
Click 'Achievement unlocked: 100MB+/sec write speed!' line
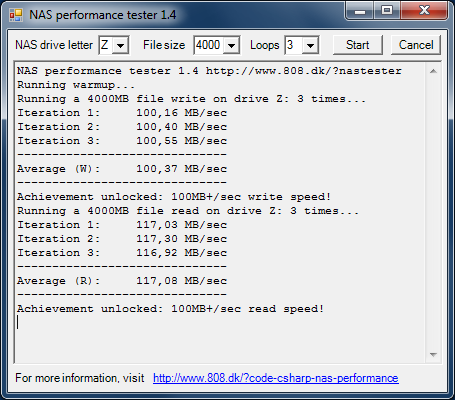coord(174,197)
